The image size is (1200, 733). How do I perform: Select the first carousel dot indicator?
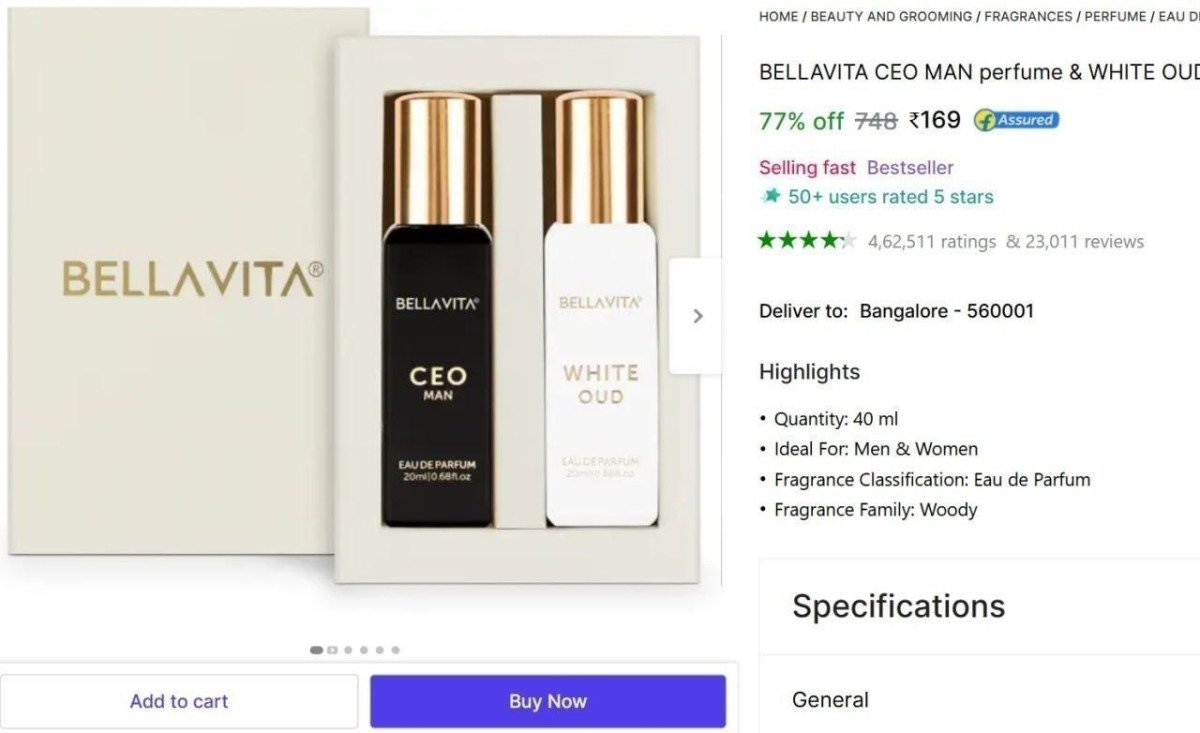click(x=315, y=649)
